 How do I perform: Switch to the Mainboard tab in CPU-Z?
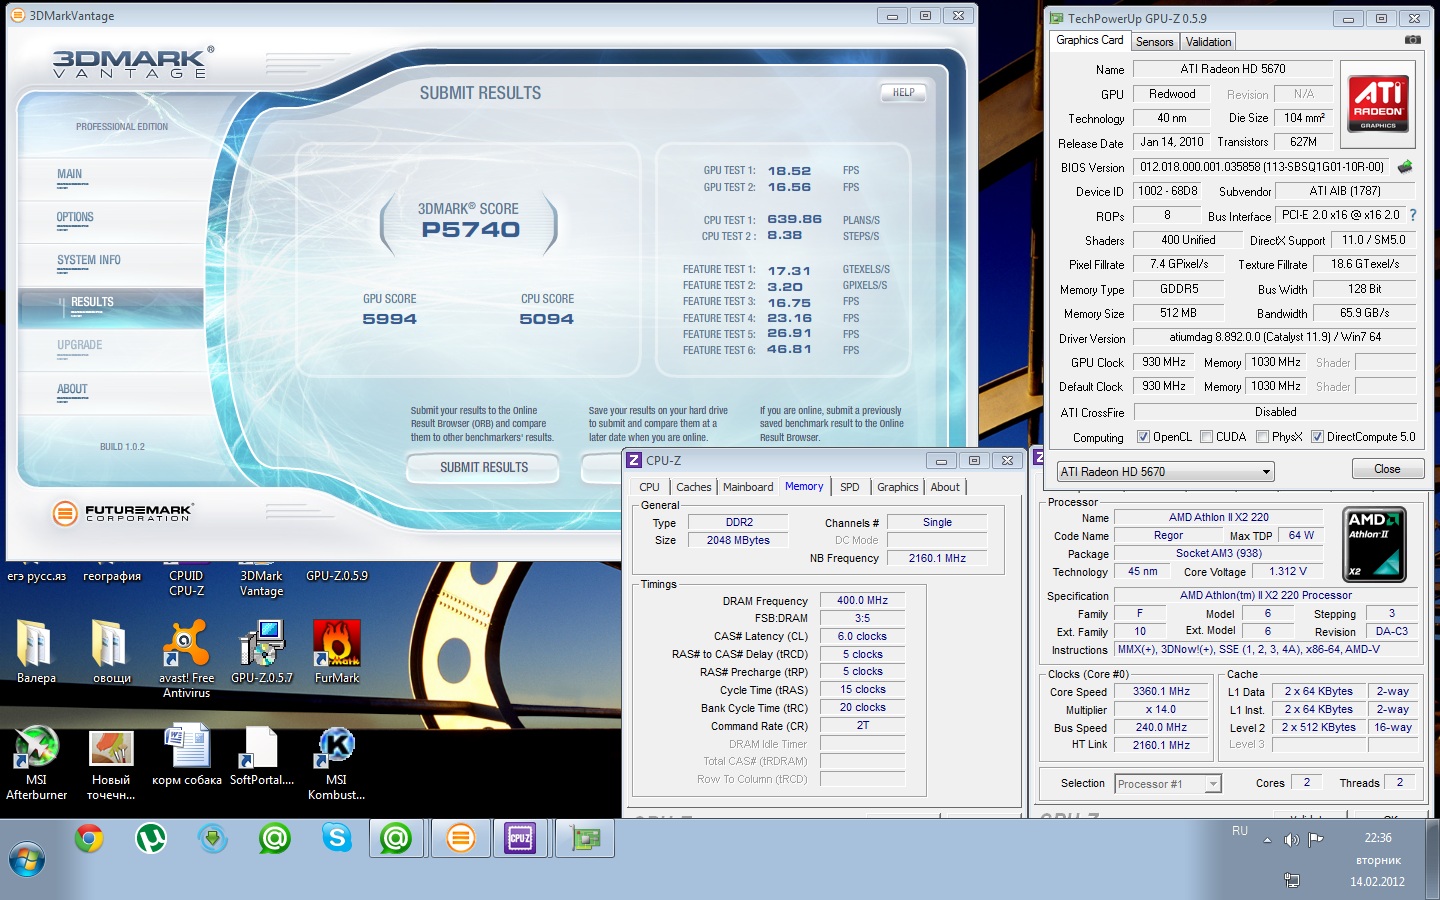tap(748, 487)
